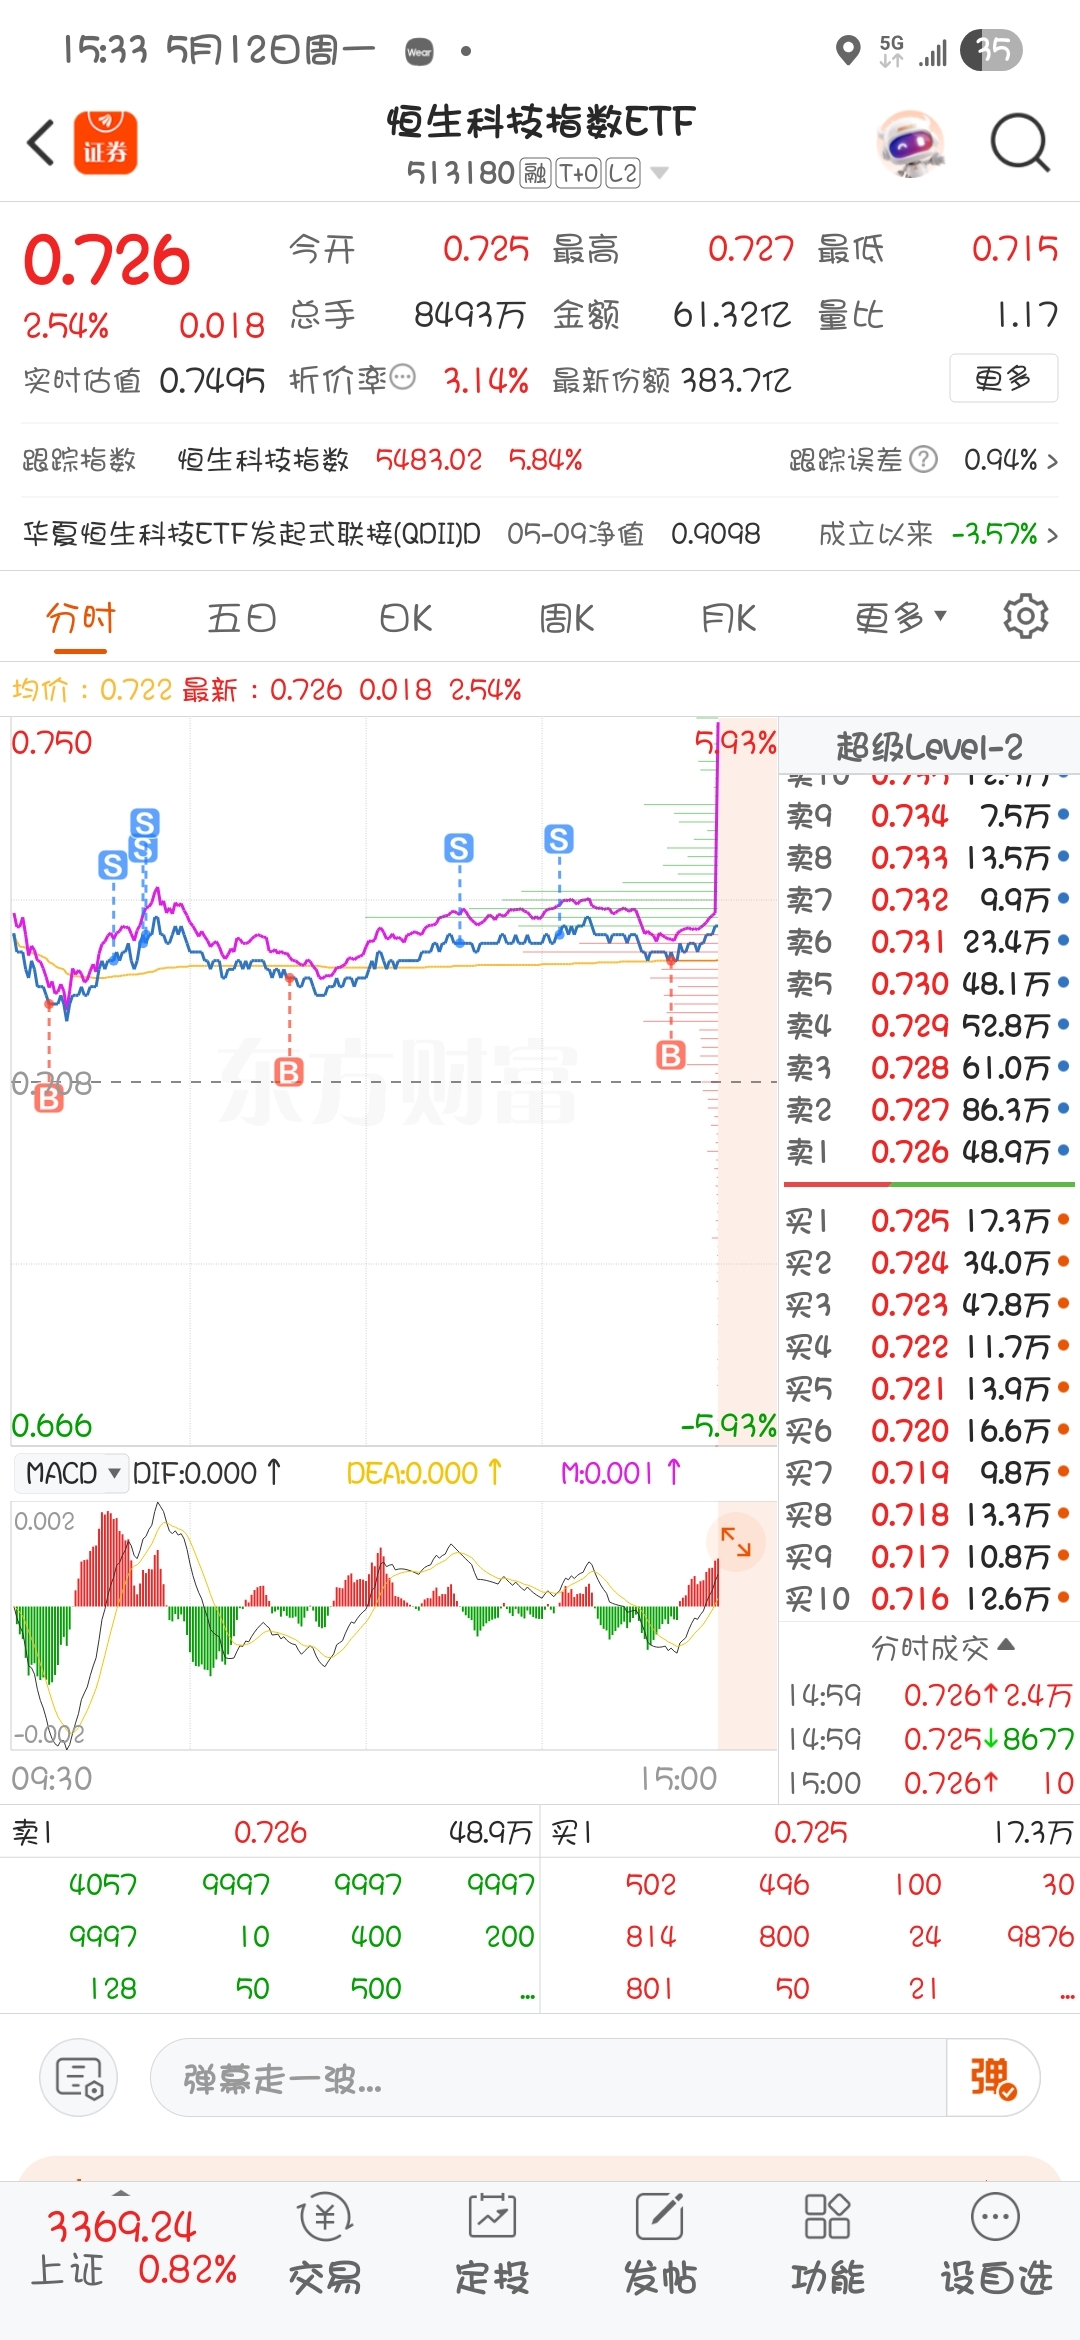Tap the large 0.726 current price

click(107, 260)
